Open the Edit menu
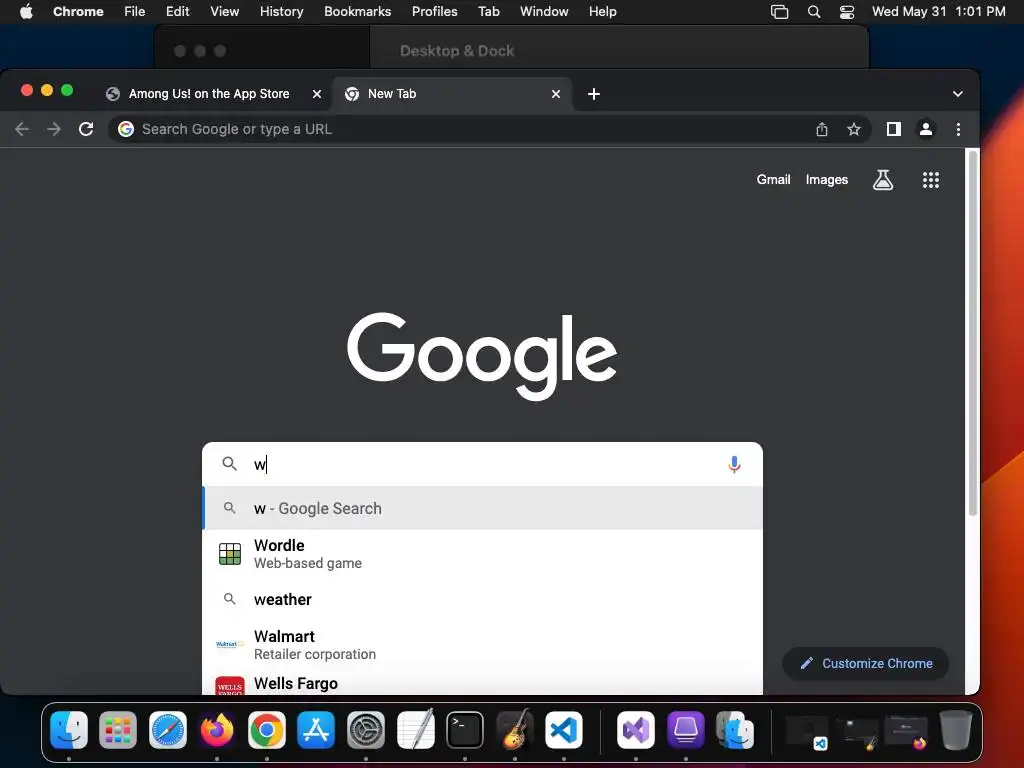The height and width of the screenshot is (768, 1024). coord(178,12)
